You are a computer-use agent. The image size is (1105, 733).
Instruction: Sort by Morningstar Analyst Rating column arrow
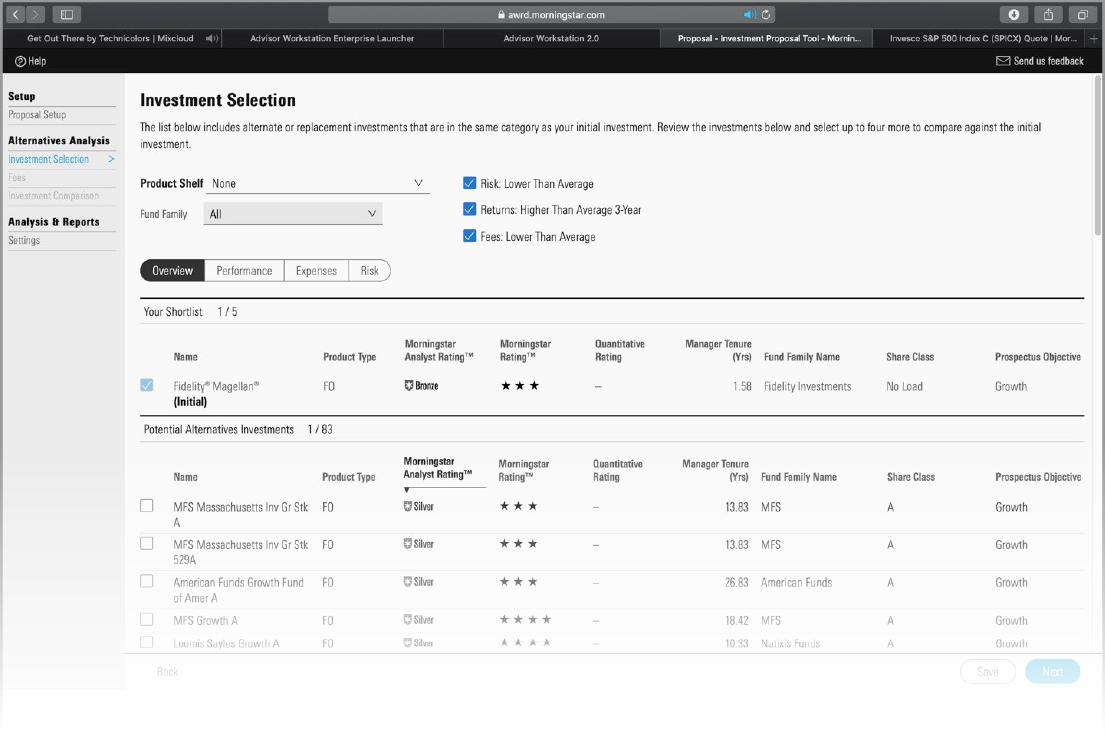click(407, 490)
